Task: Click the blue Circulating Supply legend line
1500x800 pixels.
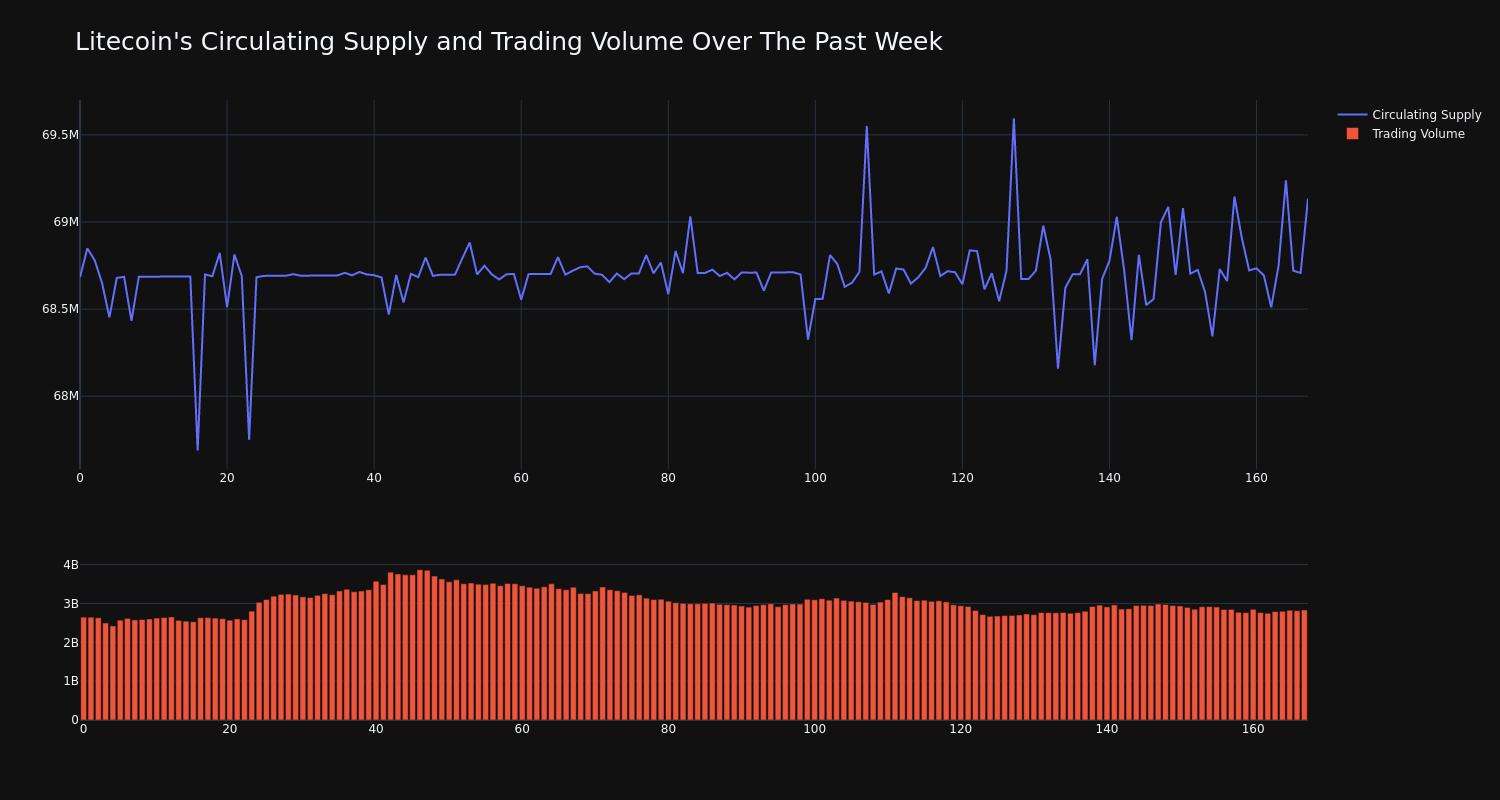Action: click(1352, 115)
